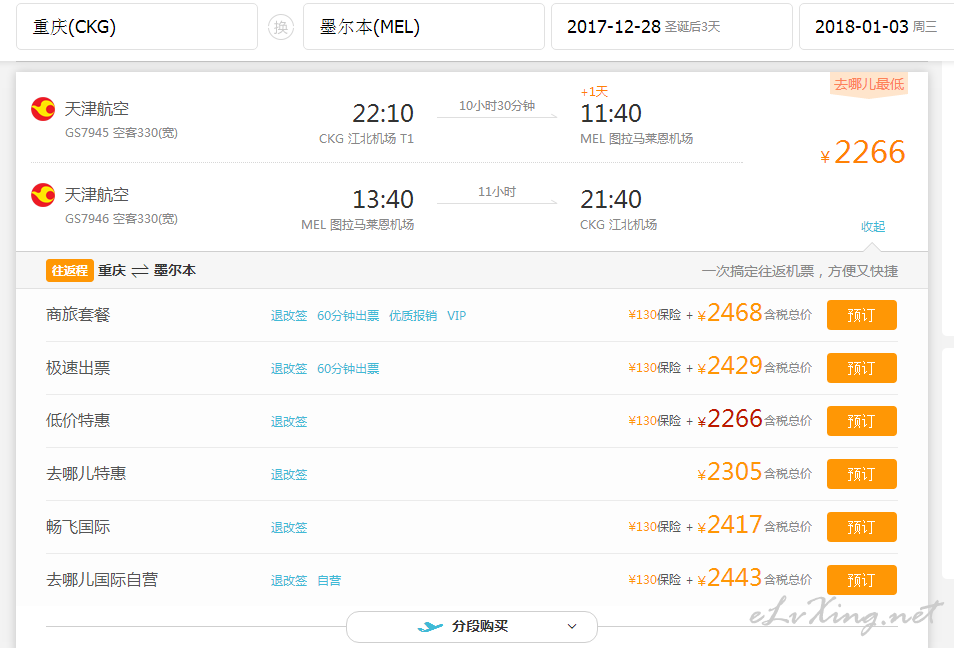954x648 pixels.
Task: Click the 商旅套餐 fare name
Action: [x=78, y=315]
